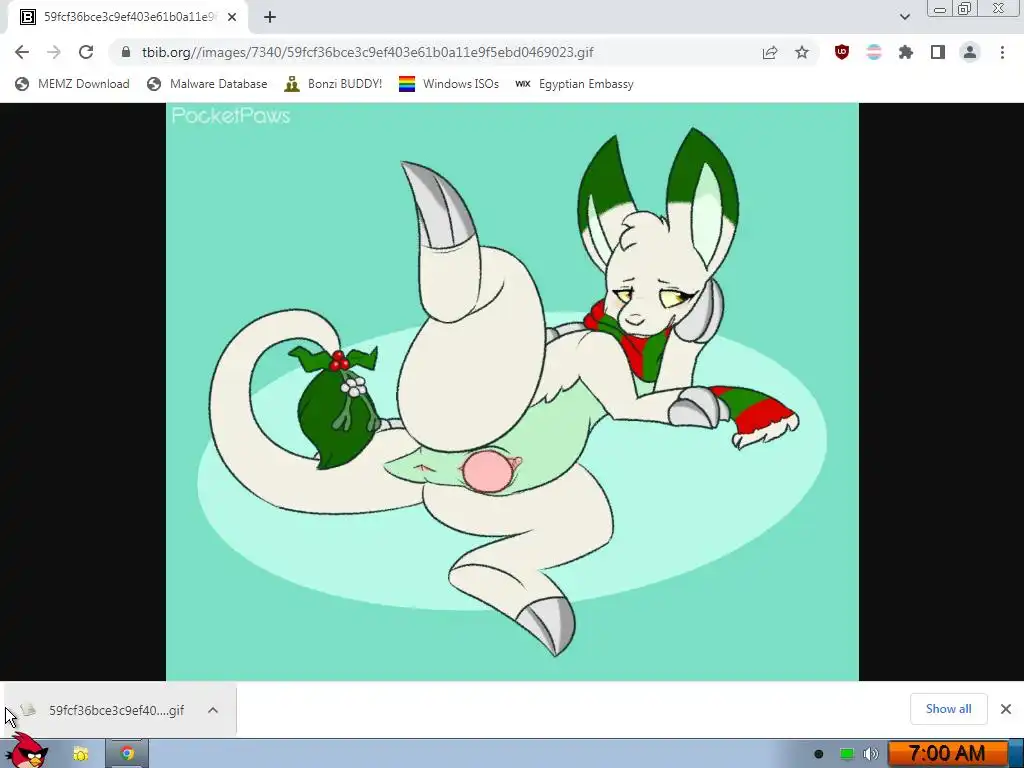Expand the download item options chevron
Screen dimensions: 1024x768
213,710
